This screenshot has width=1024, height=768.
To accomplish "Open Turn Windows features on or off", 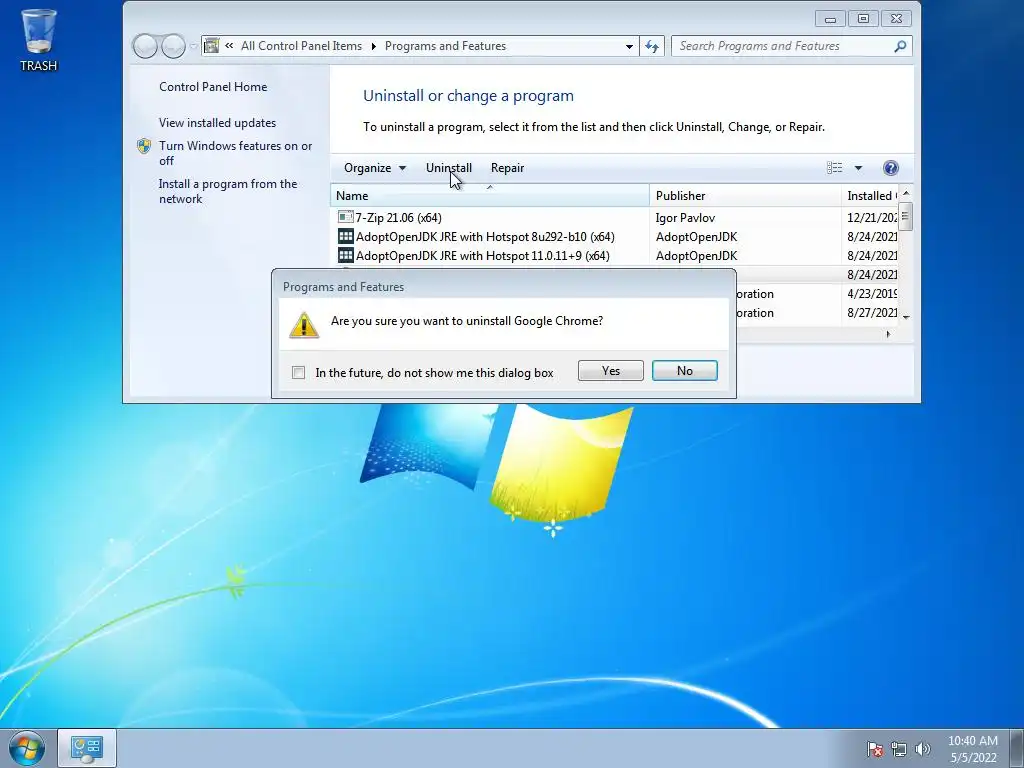I will coord(236,153).
